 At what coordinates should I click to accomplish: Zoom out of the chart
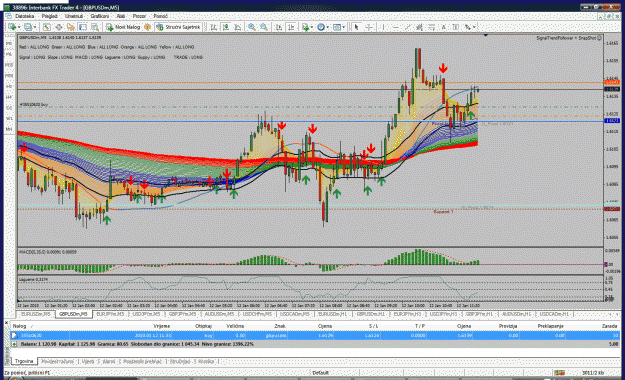coord(264,27)
